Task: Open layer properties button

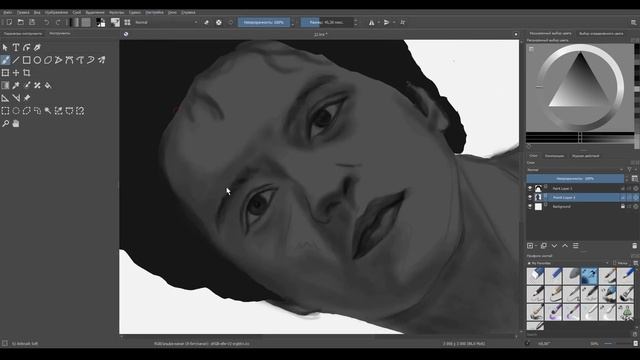Action: coord(576,246)
